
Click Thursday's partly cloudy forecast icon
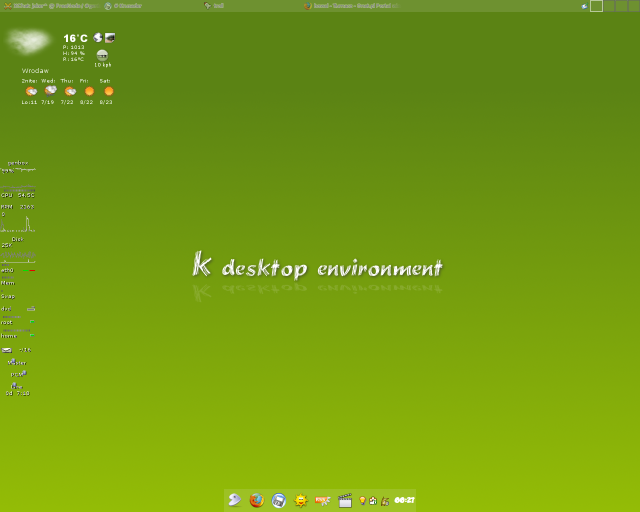(x=70, y=91)
